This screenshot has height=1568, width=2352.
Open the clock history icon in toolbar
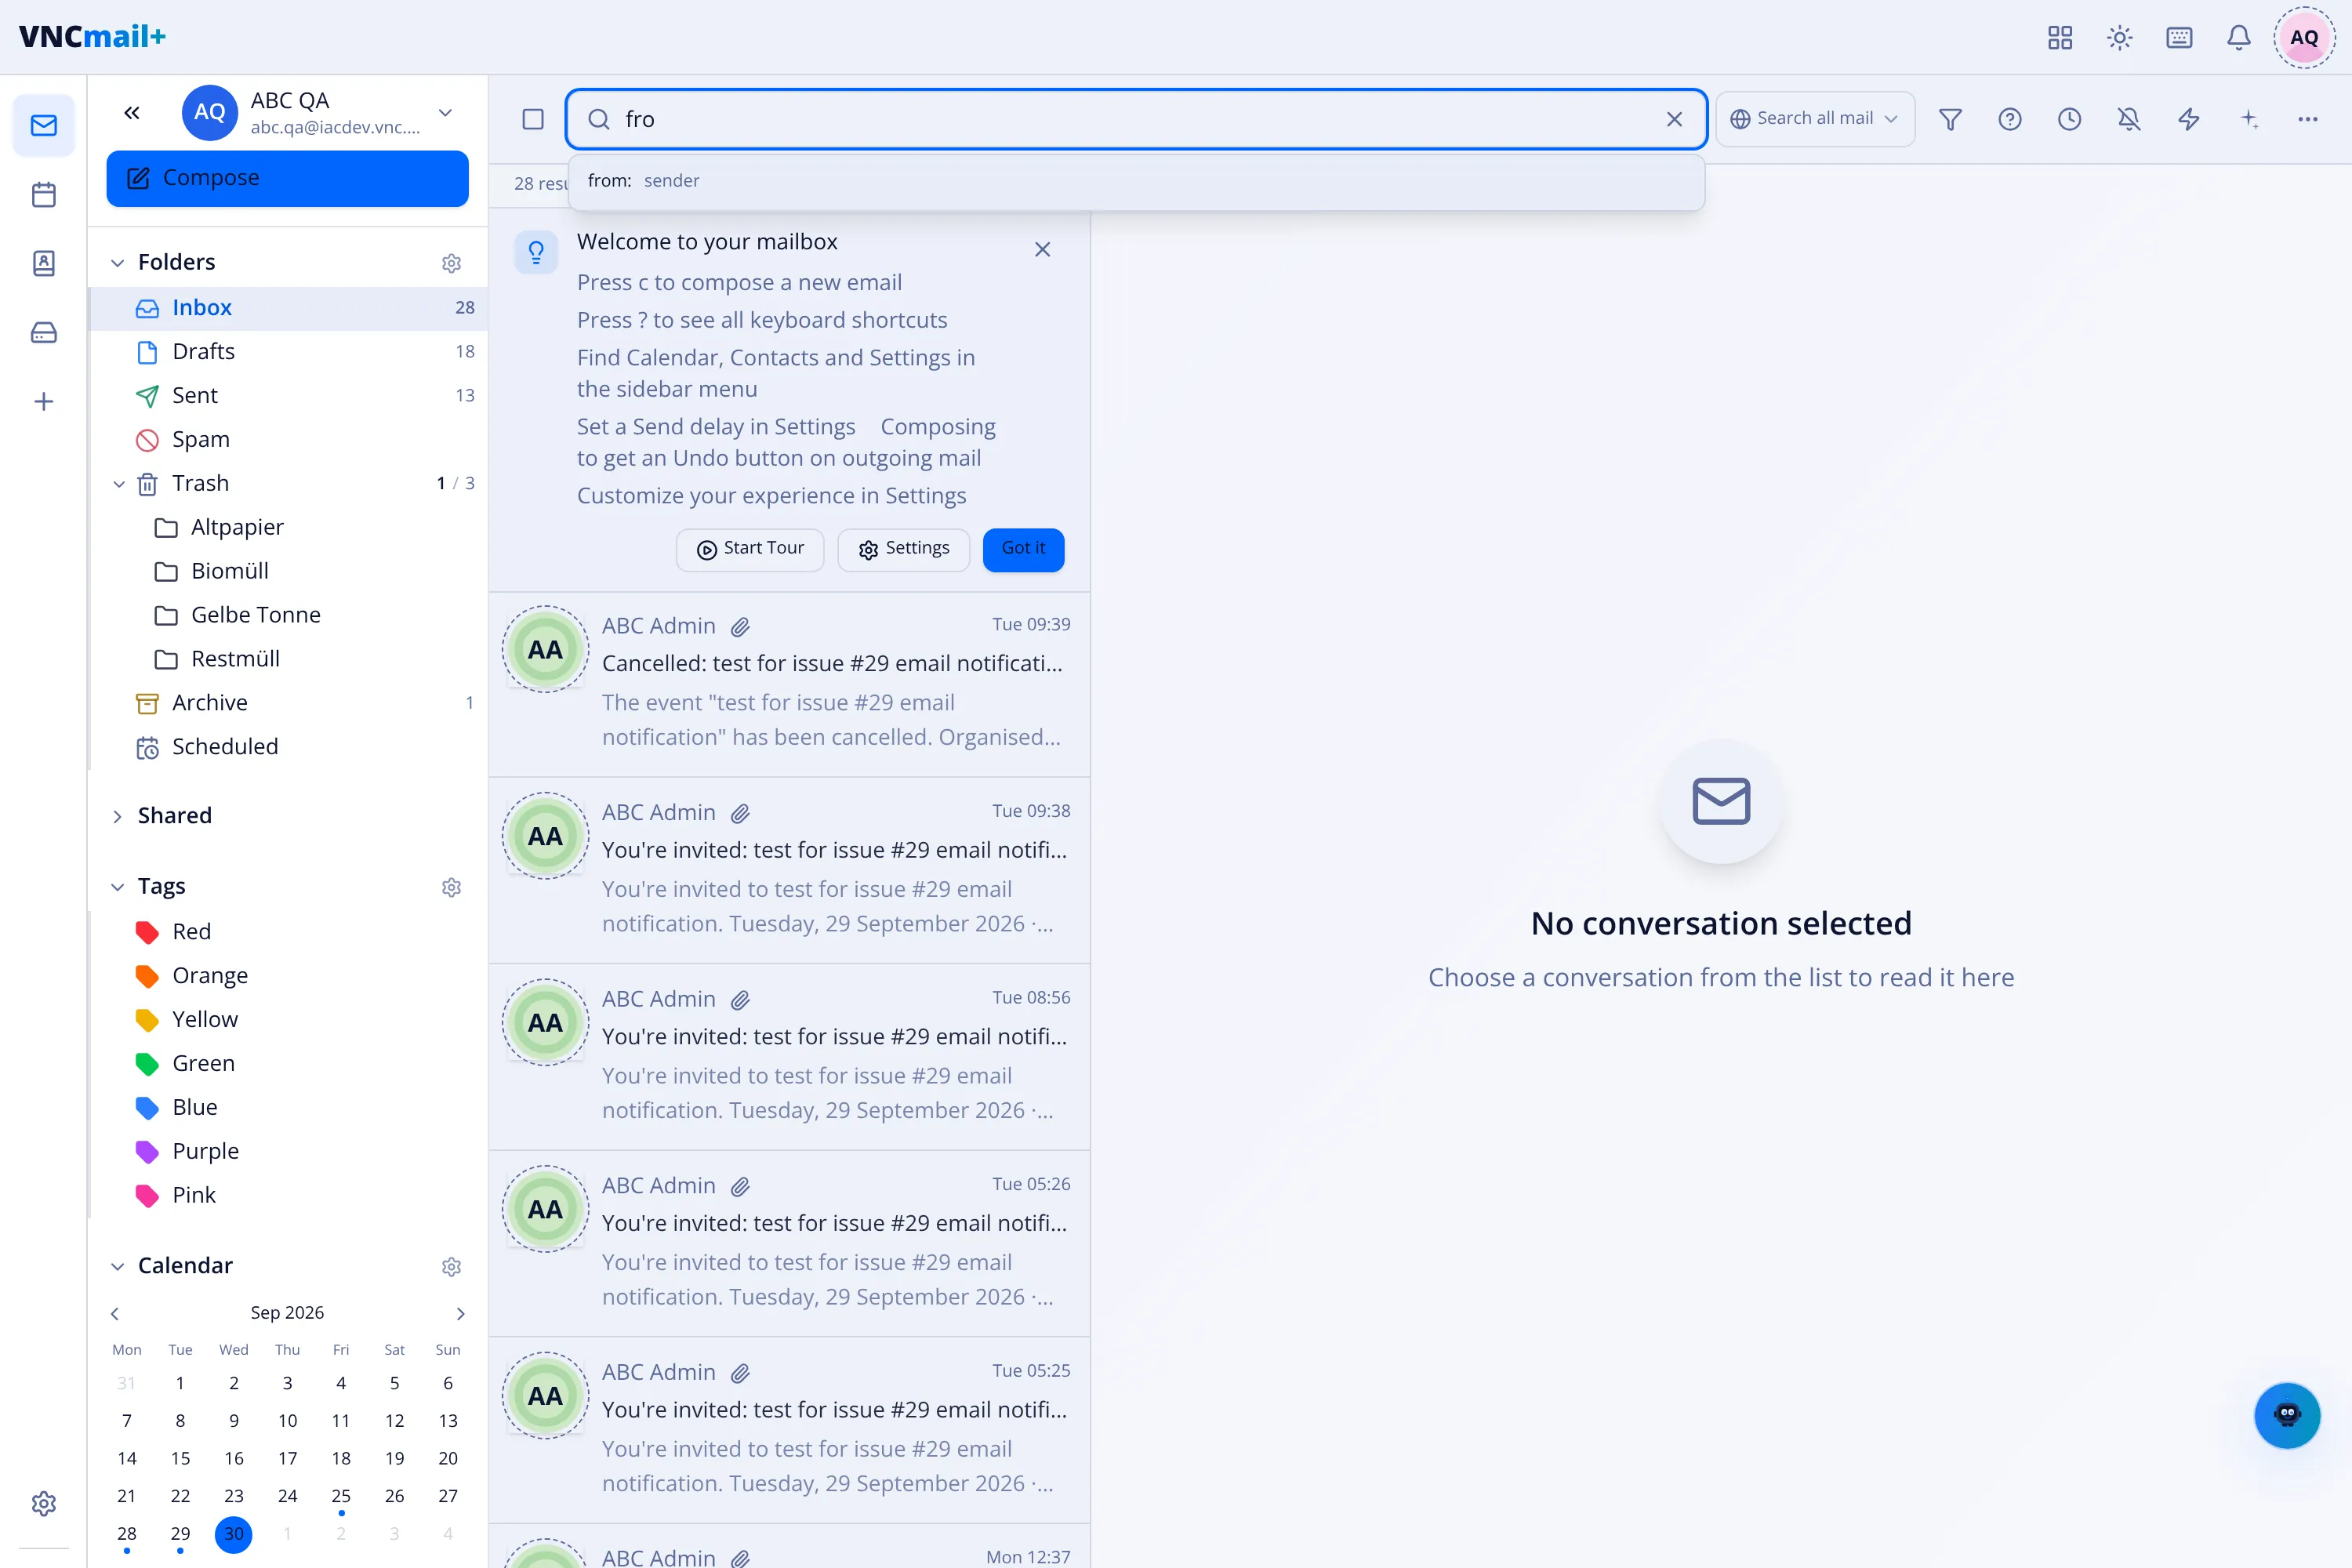(2069, 119)
